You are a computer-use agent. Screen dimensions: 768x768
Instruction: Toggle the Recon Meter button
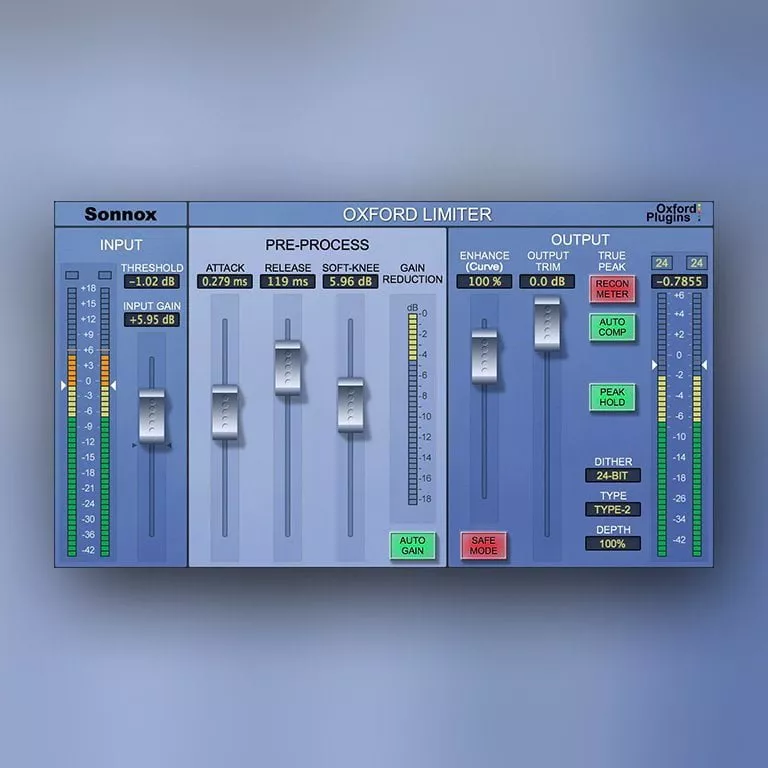612,289
